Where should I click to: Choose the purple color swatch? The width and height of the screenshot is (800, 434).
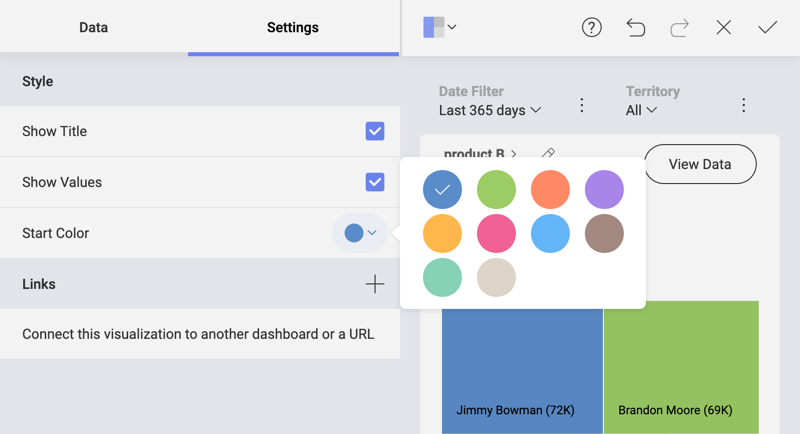604,189
